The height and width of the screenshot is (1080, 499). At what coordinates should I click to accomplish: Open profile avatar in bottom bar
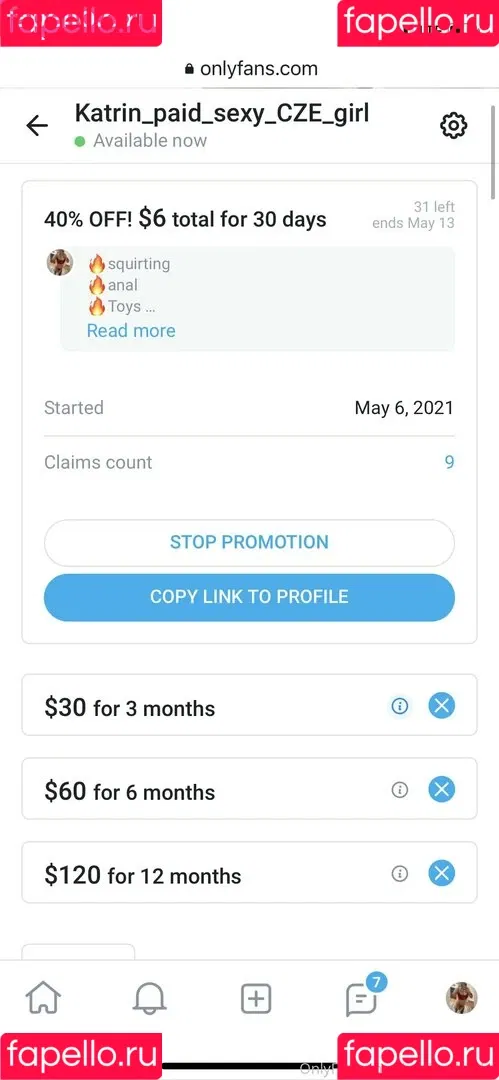click(x=461, y=997)
